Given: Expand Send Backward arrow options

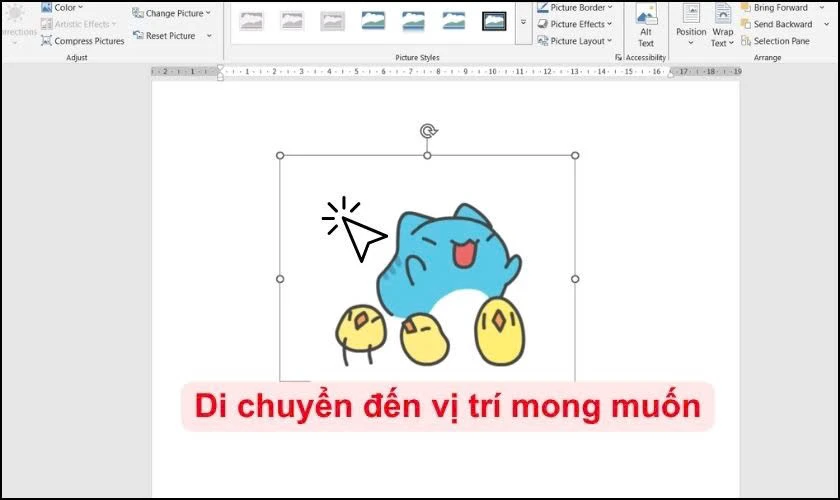Looking at the screenshot, I should click(827, 24).
